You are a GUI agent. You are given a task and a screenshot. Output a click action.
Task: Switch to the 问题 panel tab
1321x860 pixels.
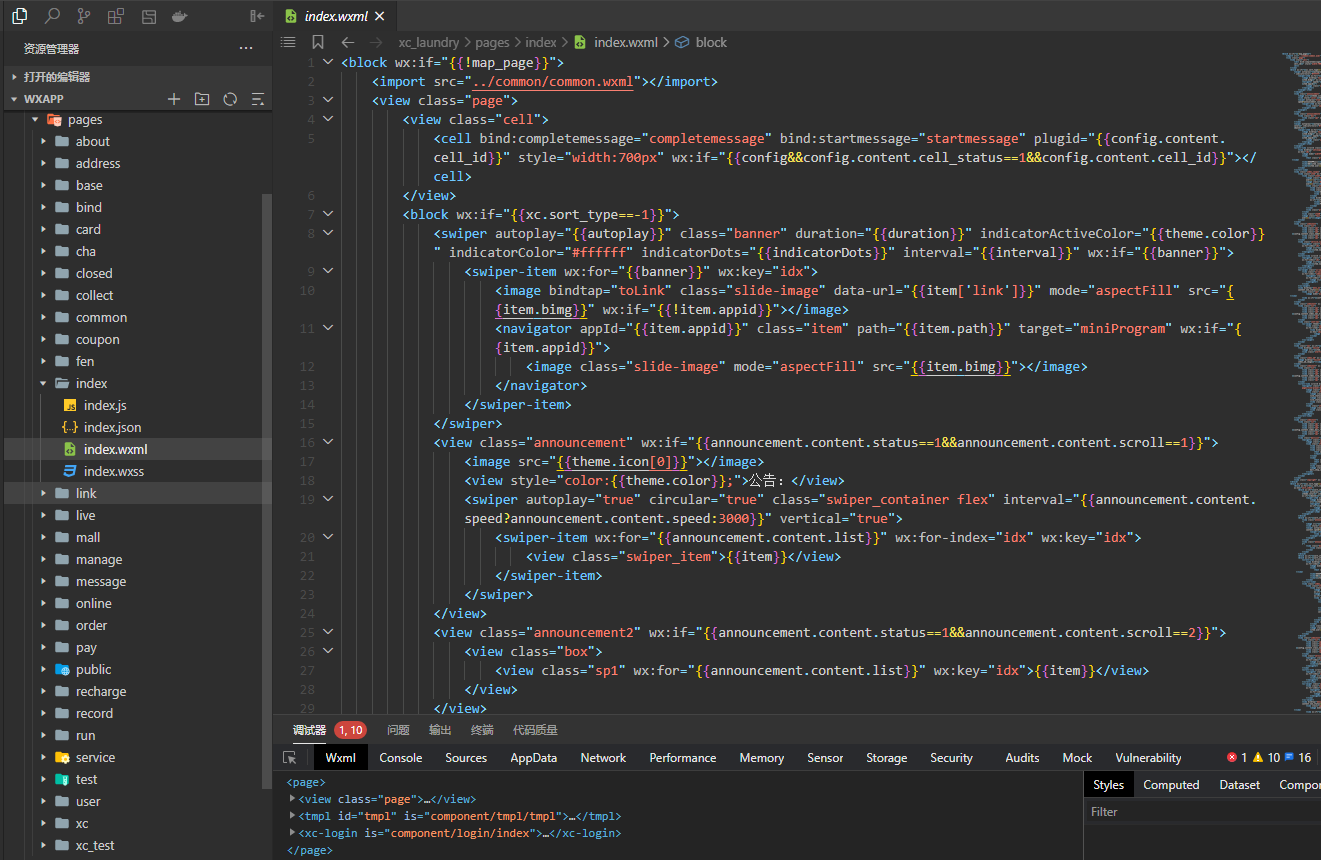pos(398,730)
